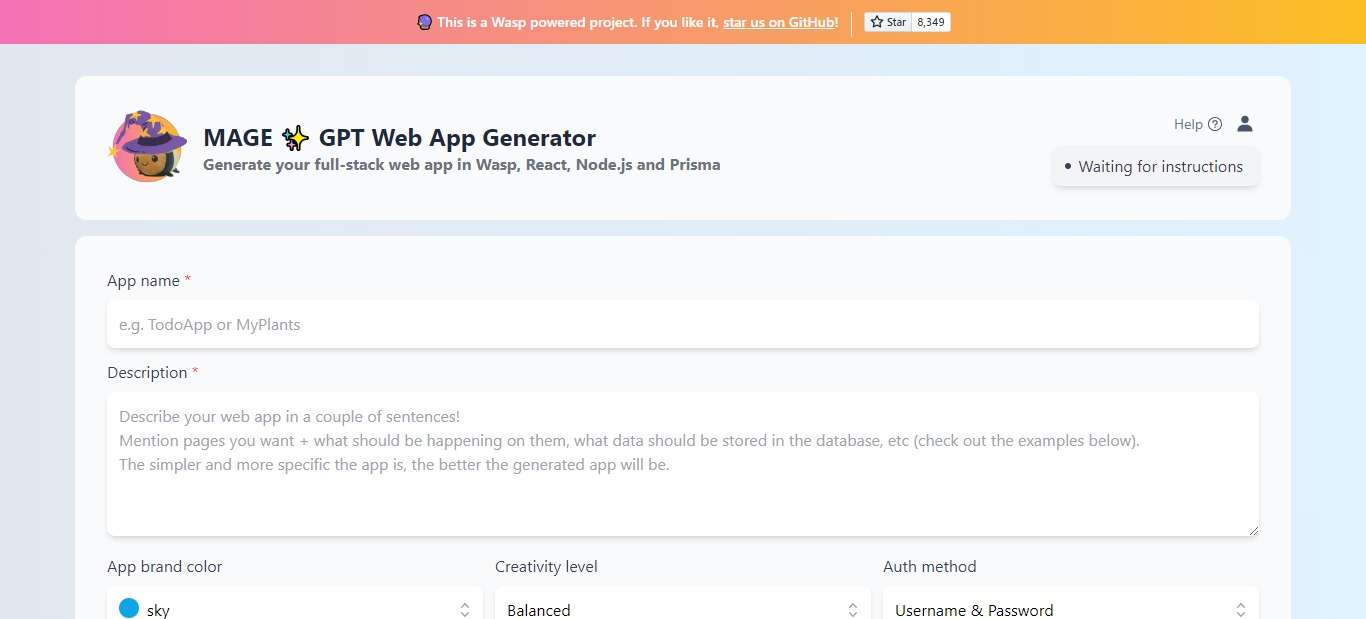Viewport: 1366px width, 619px height.
Task: Click the "Waiting for instructions" status badge
Action: (1155, 167)
